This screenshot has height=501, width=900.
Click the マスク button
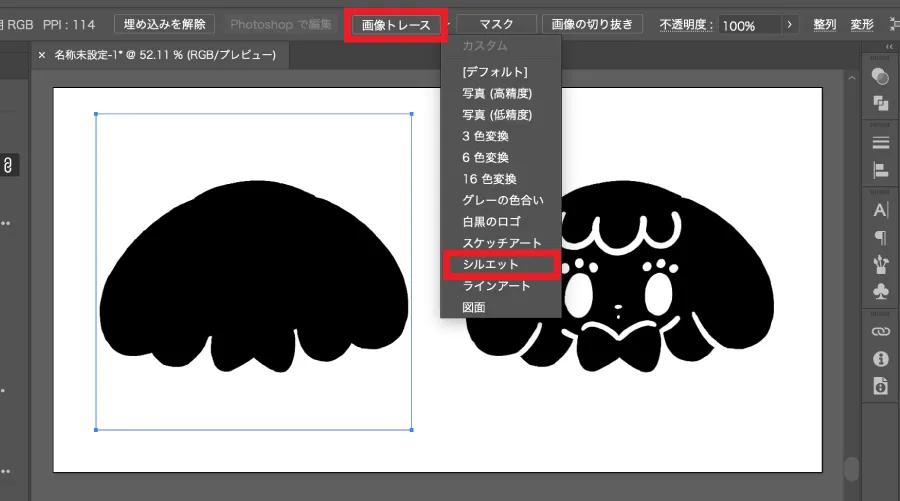[496, 24]
